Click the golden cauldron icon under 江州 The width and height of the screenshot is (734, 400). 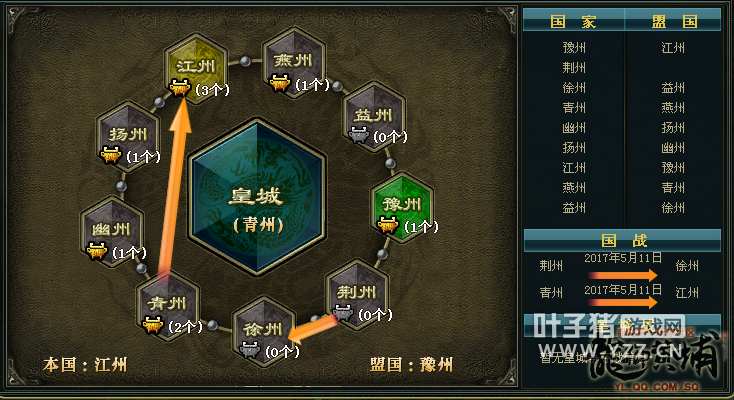(179, 88)
